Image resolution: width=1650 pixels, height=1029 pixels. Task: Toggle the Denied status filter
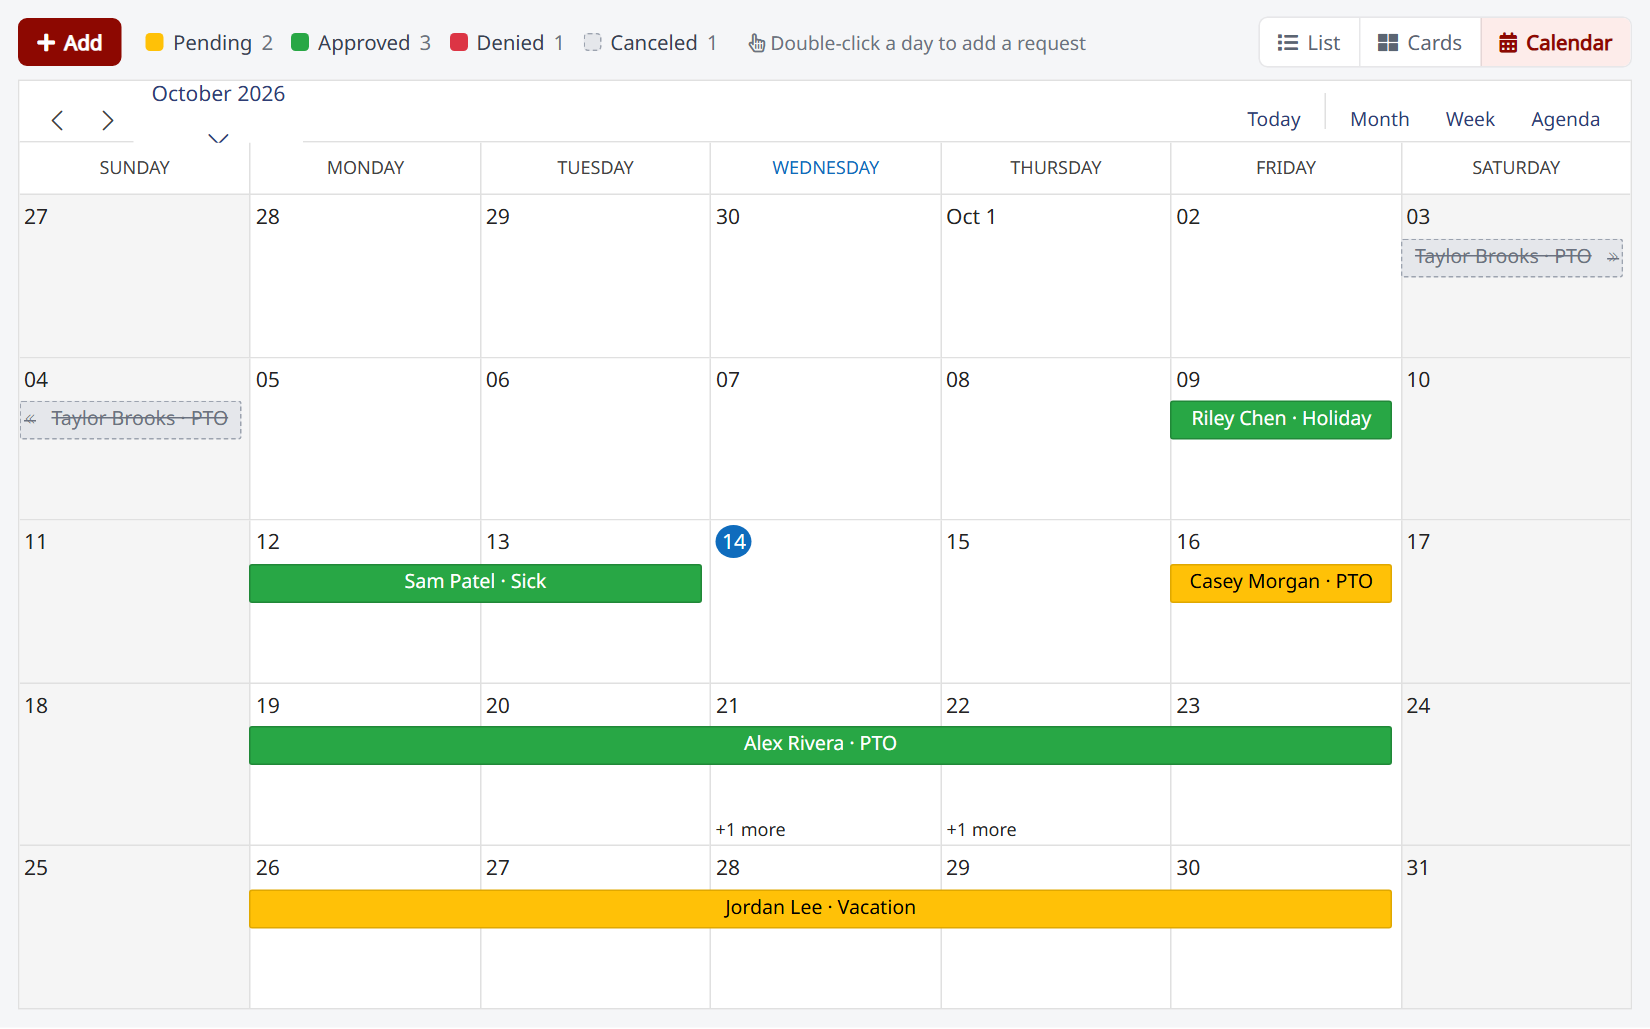pos(507,43)
